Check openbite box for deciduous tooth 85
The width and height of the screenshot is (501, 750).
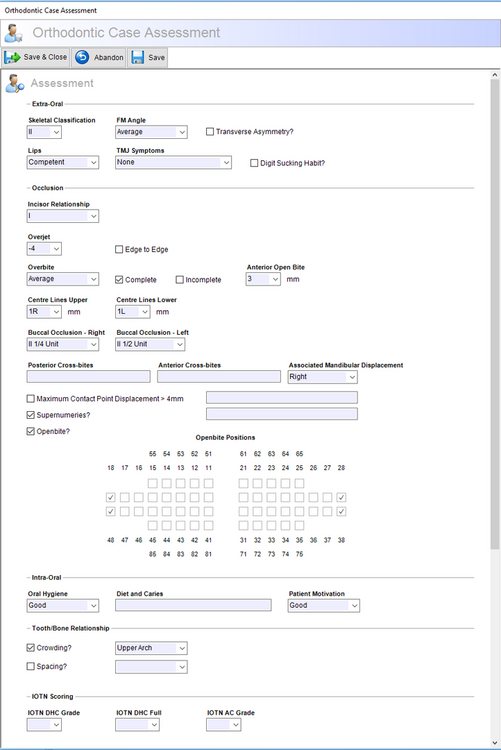pos(153,525)
